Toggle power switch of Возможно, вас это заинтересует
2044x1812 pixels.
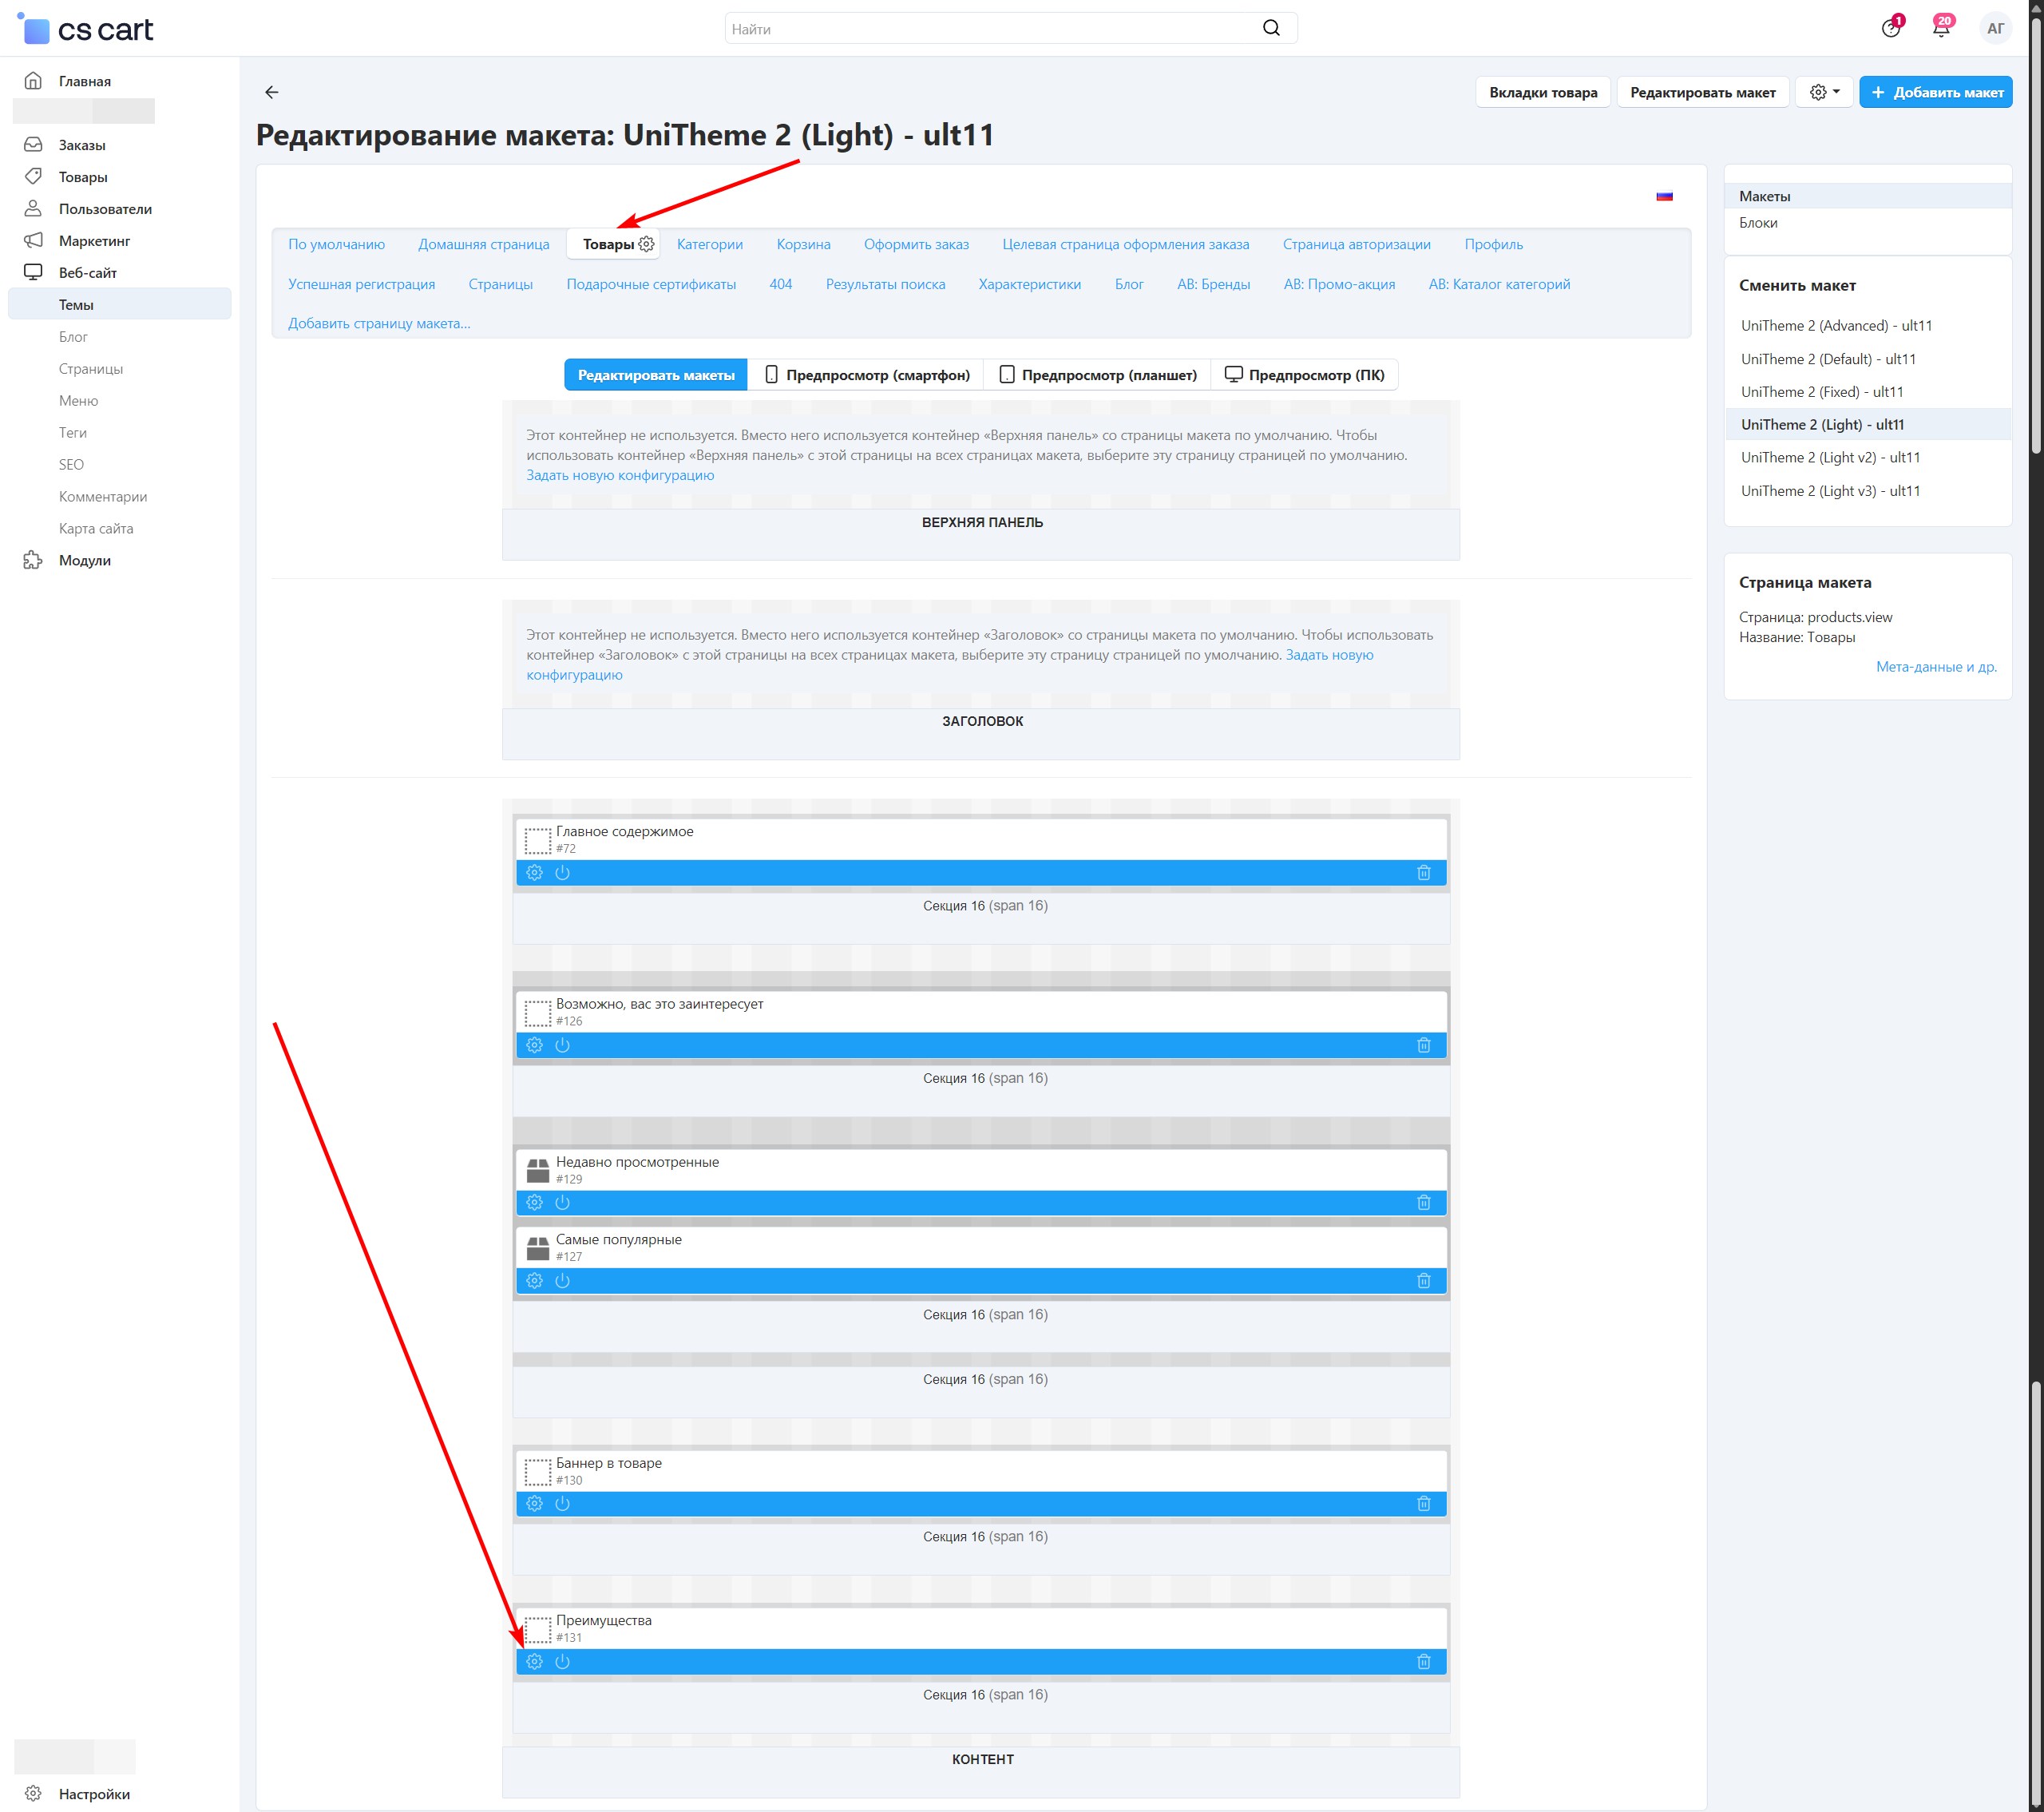pos(563,1045)
